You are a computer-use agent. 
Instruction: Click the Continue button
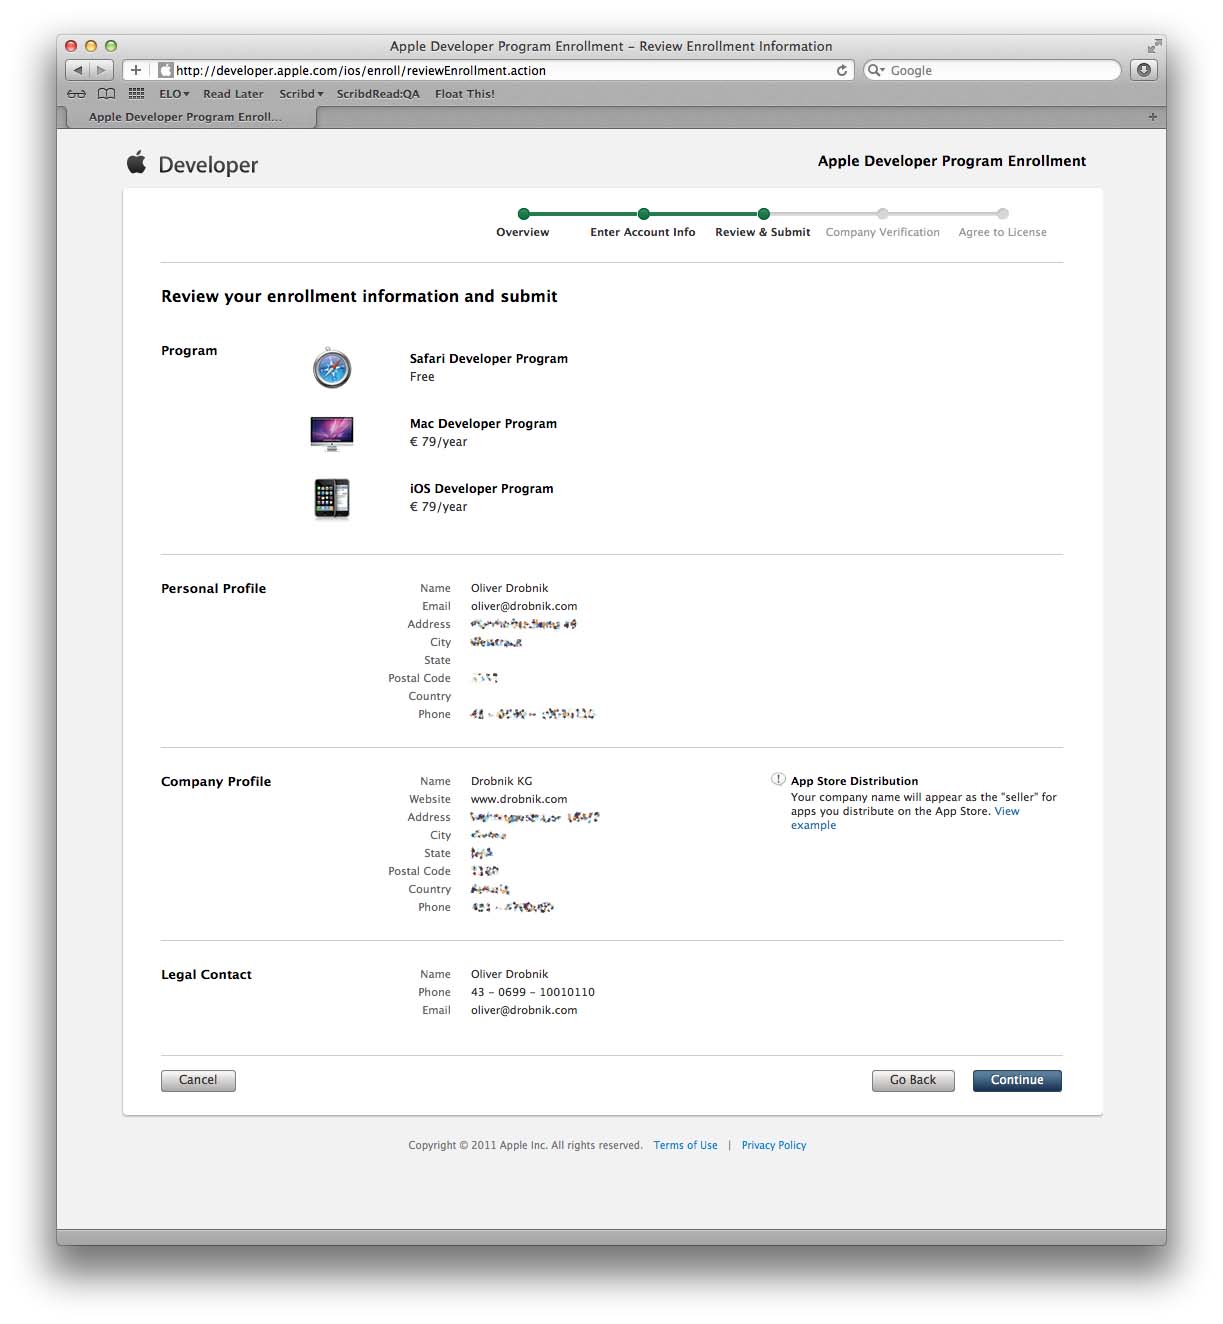[1017, 1080]
